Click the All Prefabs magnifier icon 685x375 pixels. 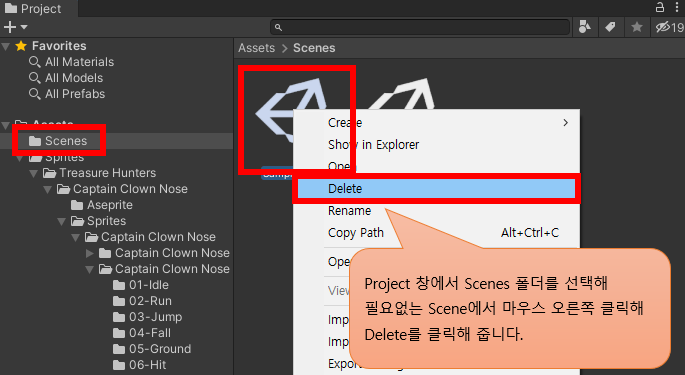point(35,94)
